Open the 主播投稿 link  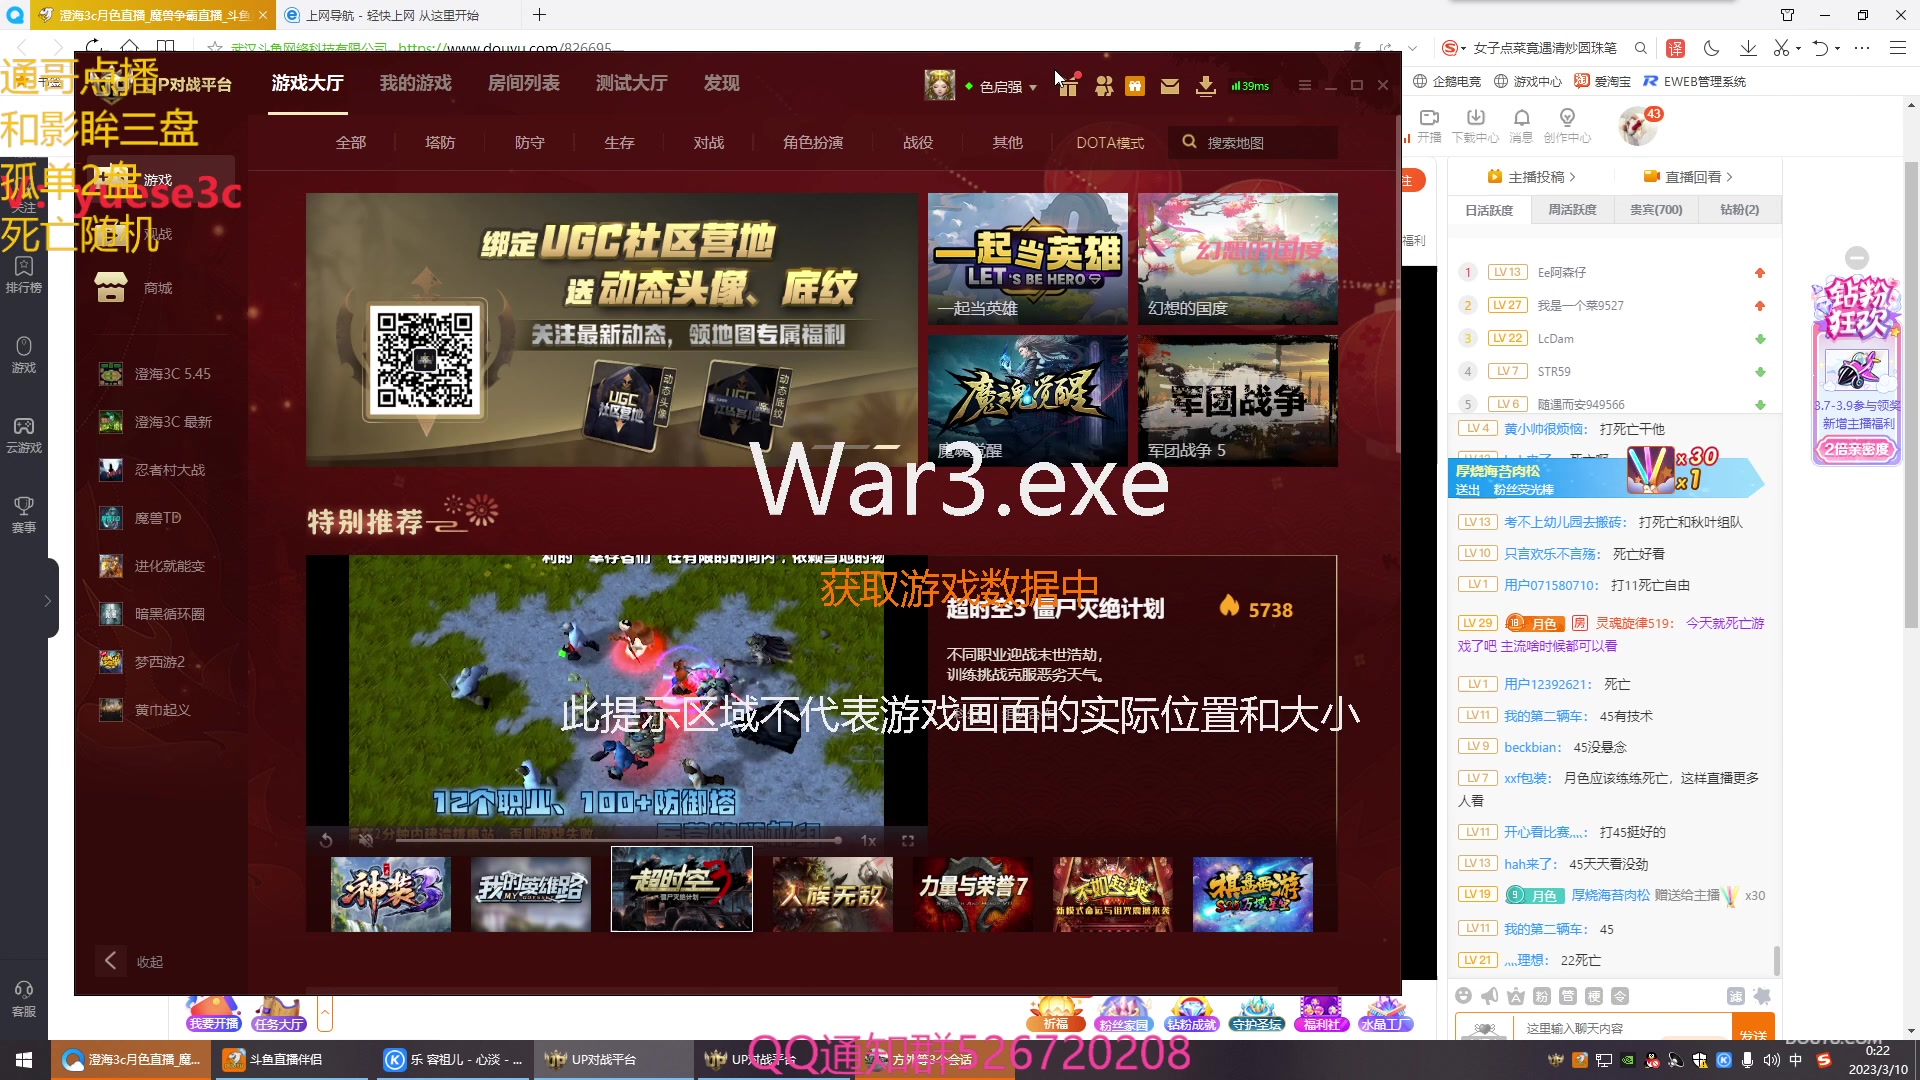click(x=1532, y=177)
